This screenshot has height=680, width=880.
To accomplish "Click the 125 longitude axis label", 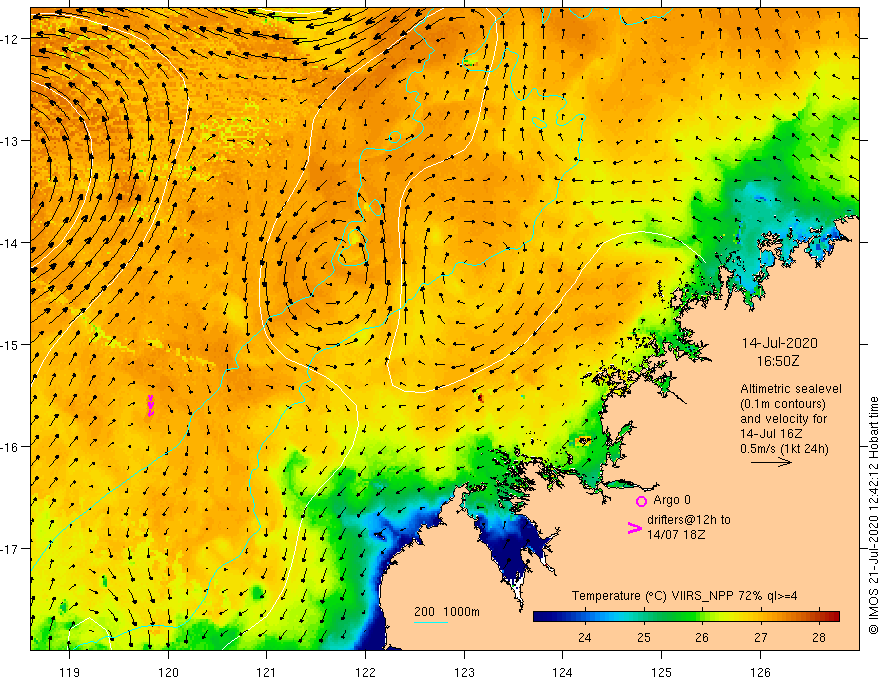I will (x=661, y=673).
